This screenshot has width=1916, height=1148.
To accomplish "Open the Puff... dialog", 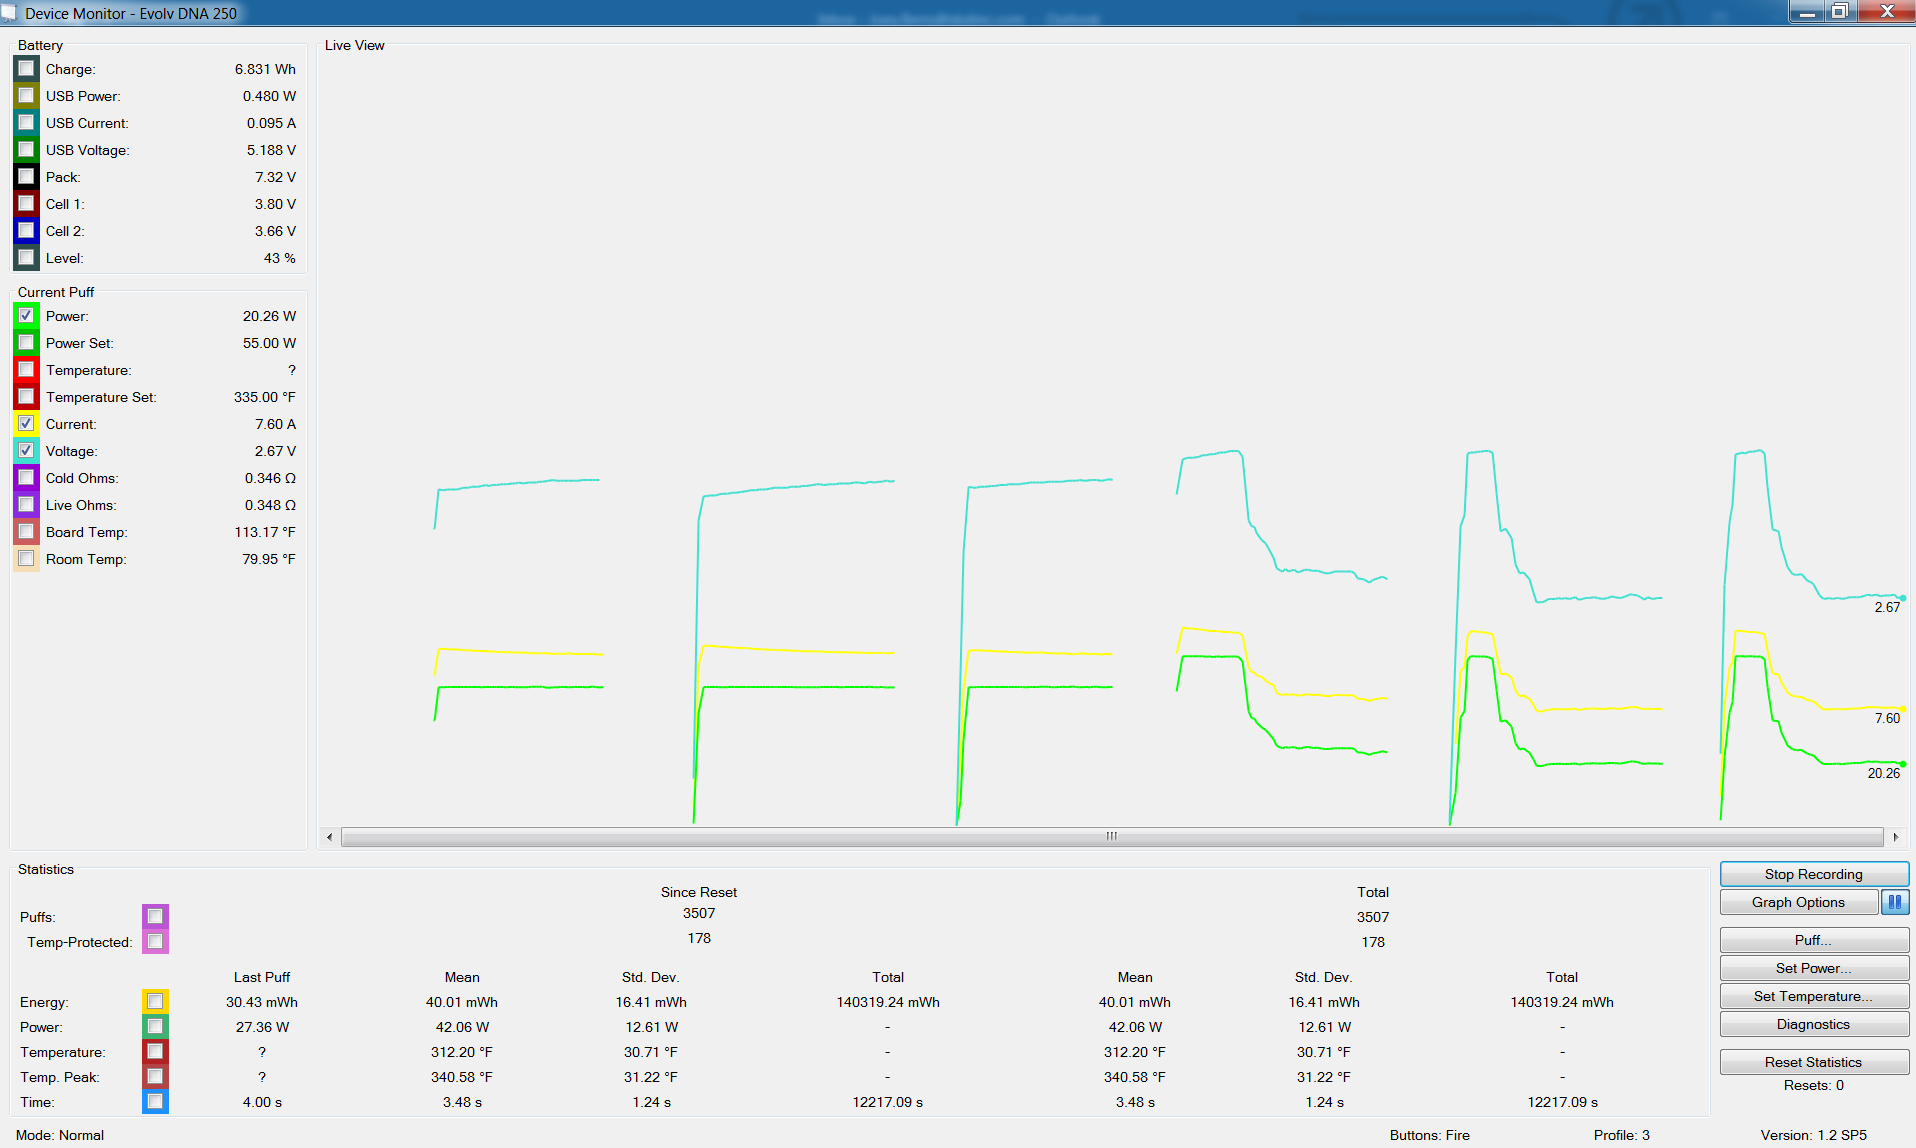I will point(1813,940).
